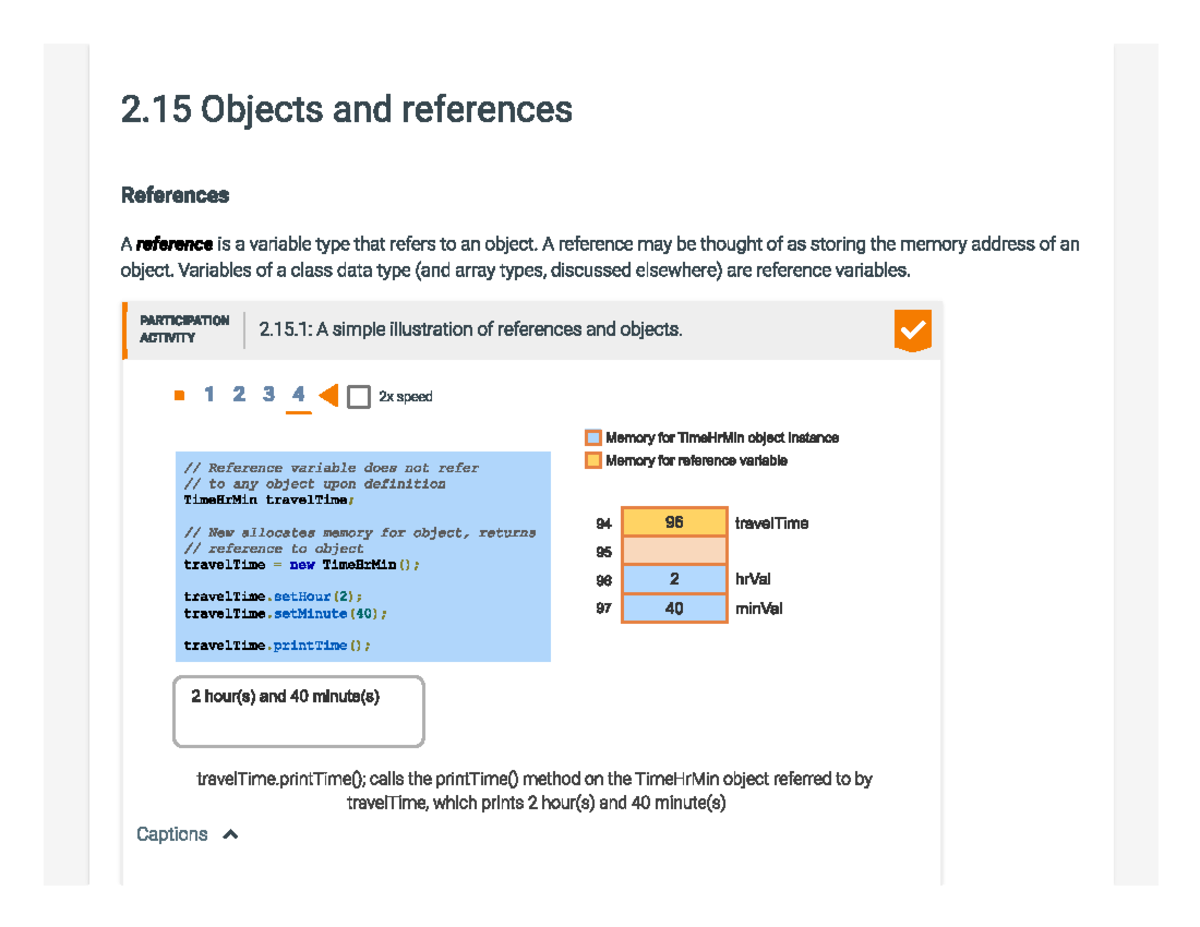Click the orange checkmark completion badge

pyautogui.click(x=911, y=330)
